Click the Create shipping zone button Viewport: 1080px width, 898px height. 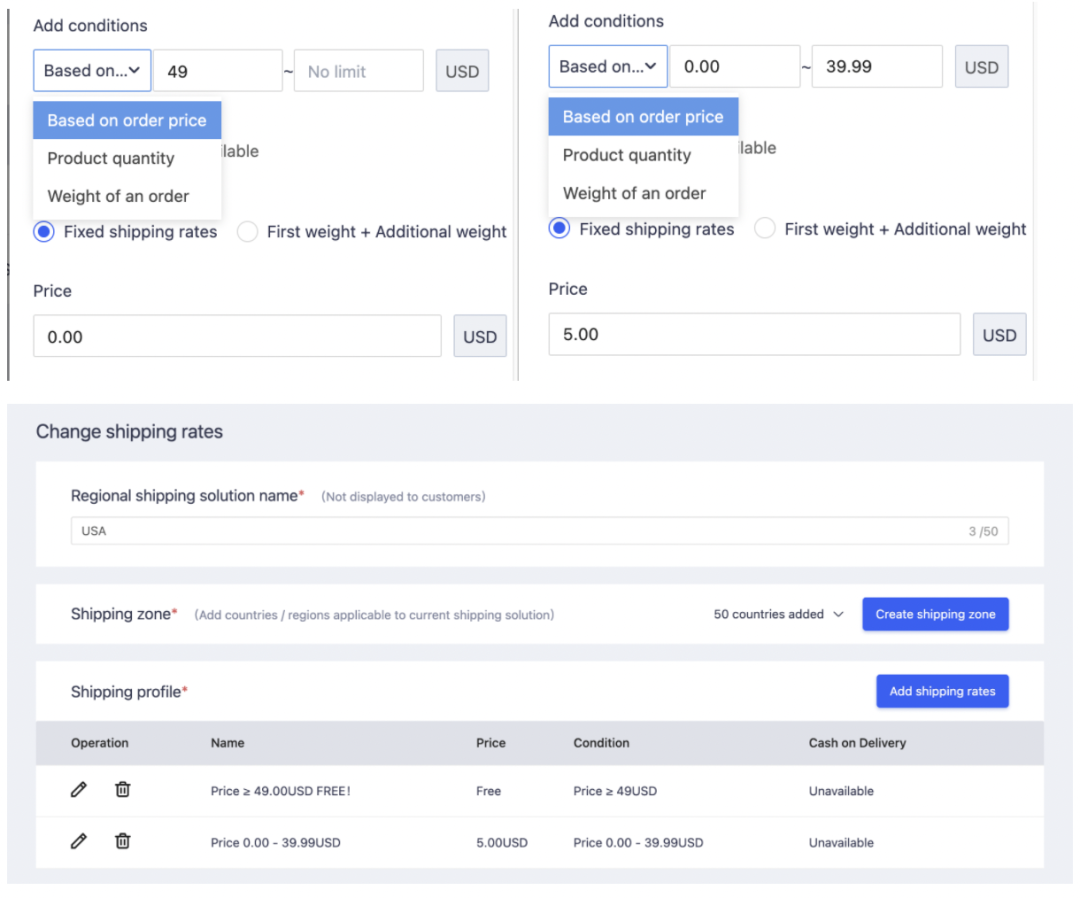(935, 614)
